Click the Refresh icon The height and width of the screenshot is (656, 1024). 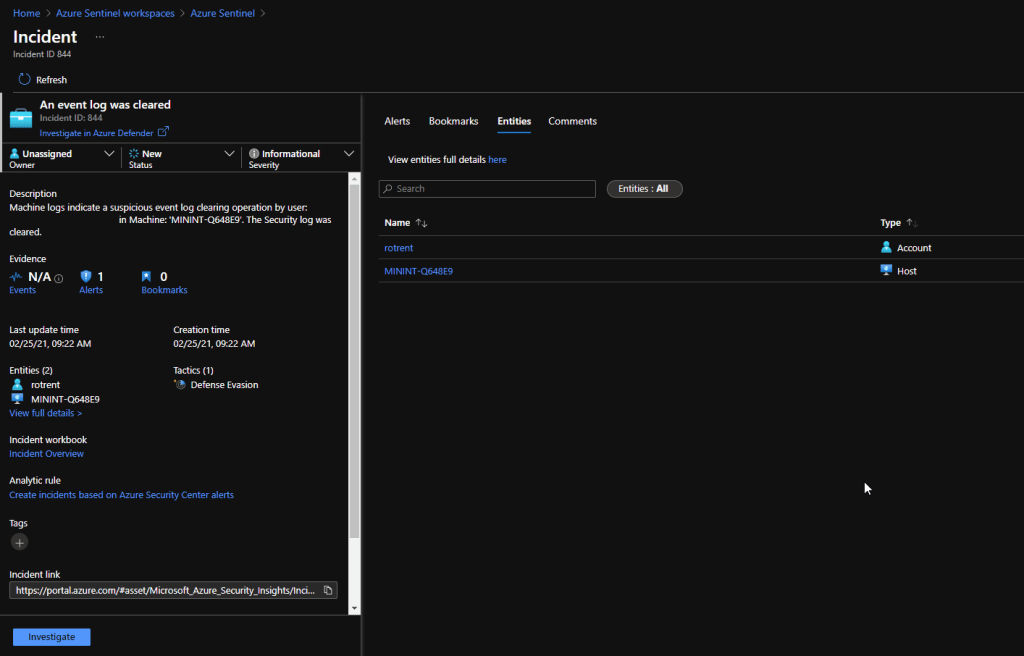pos(24,80)
